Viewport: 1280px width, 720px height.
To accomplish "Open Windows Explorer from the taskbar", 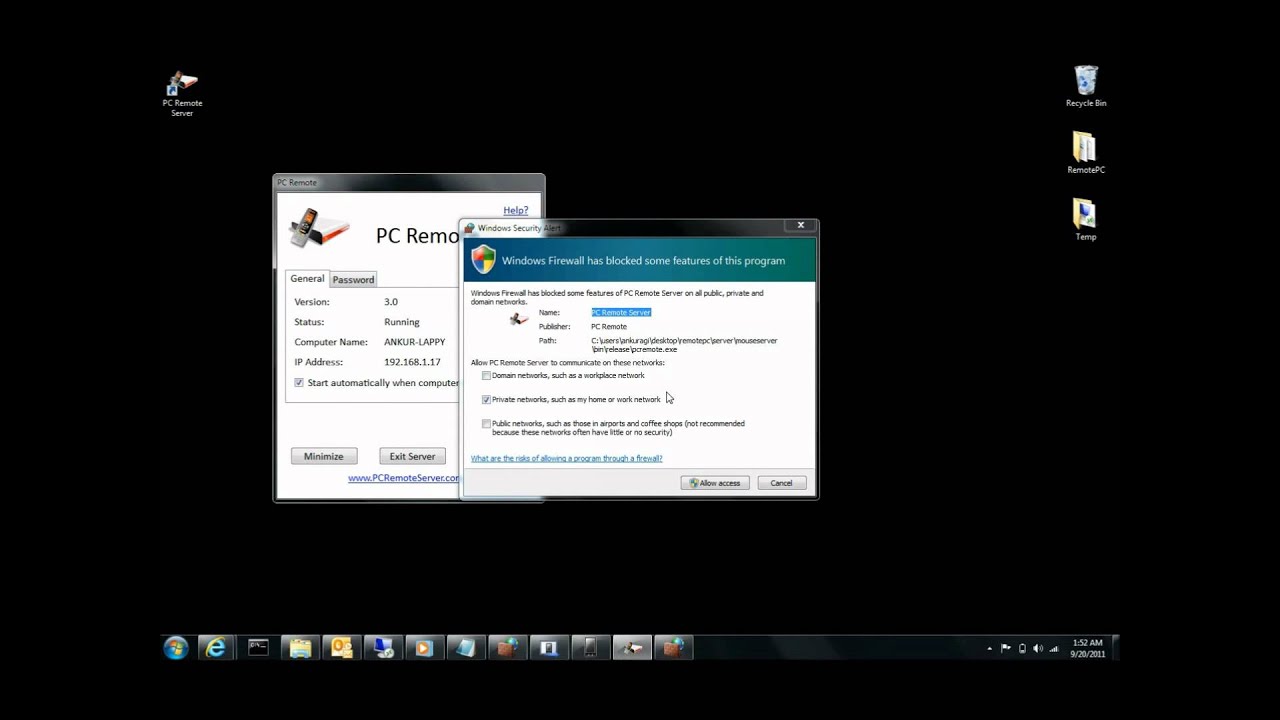I will 300,648.
